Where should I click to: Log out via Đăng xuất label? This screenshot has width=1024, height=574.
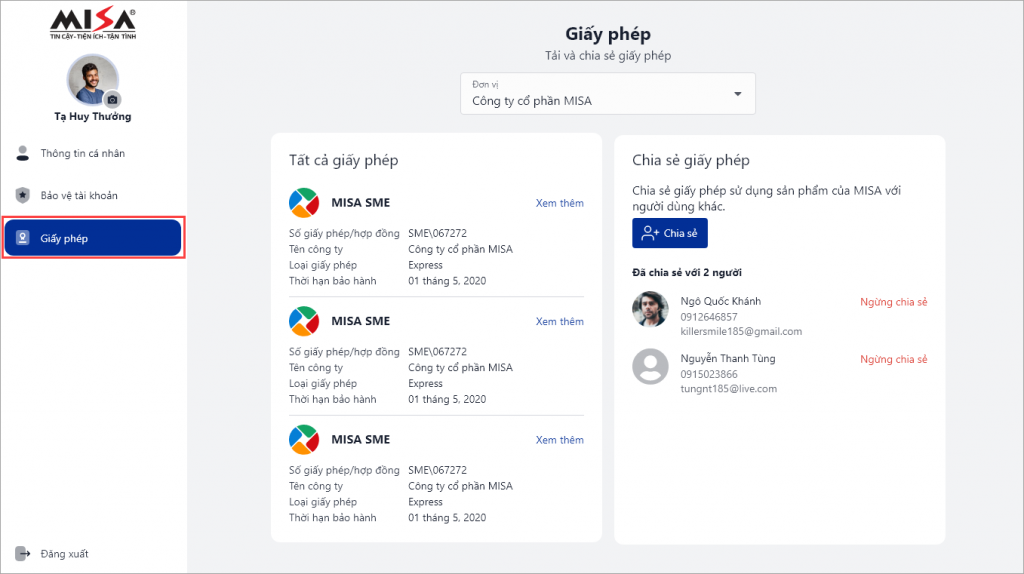64,554
